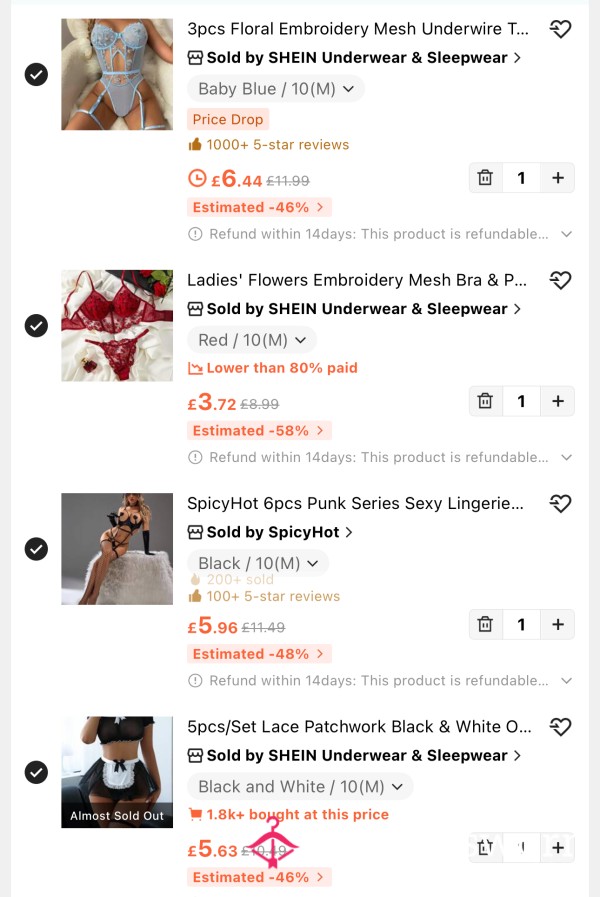Click the Estimated -48% discount tag
This screenshot has height=897, width=600.
click(258, 654)
